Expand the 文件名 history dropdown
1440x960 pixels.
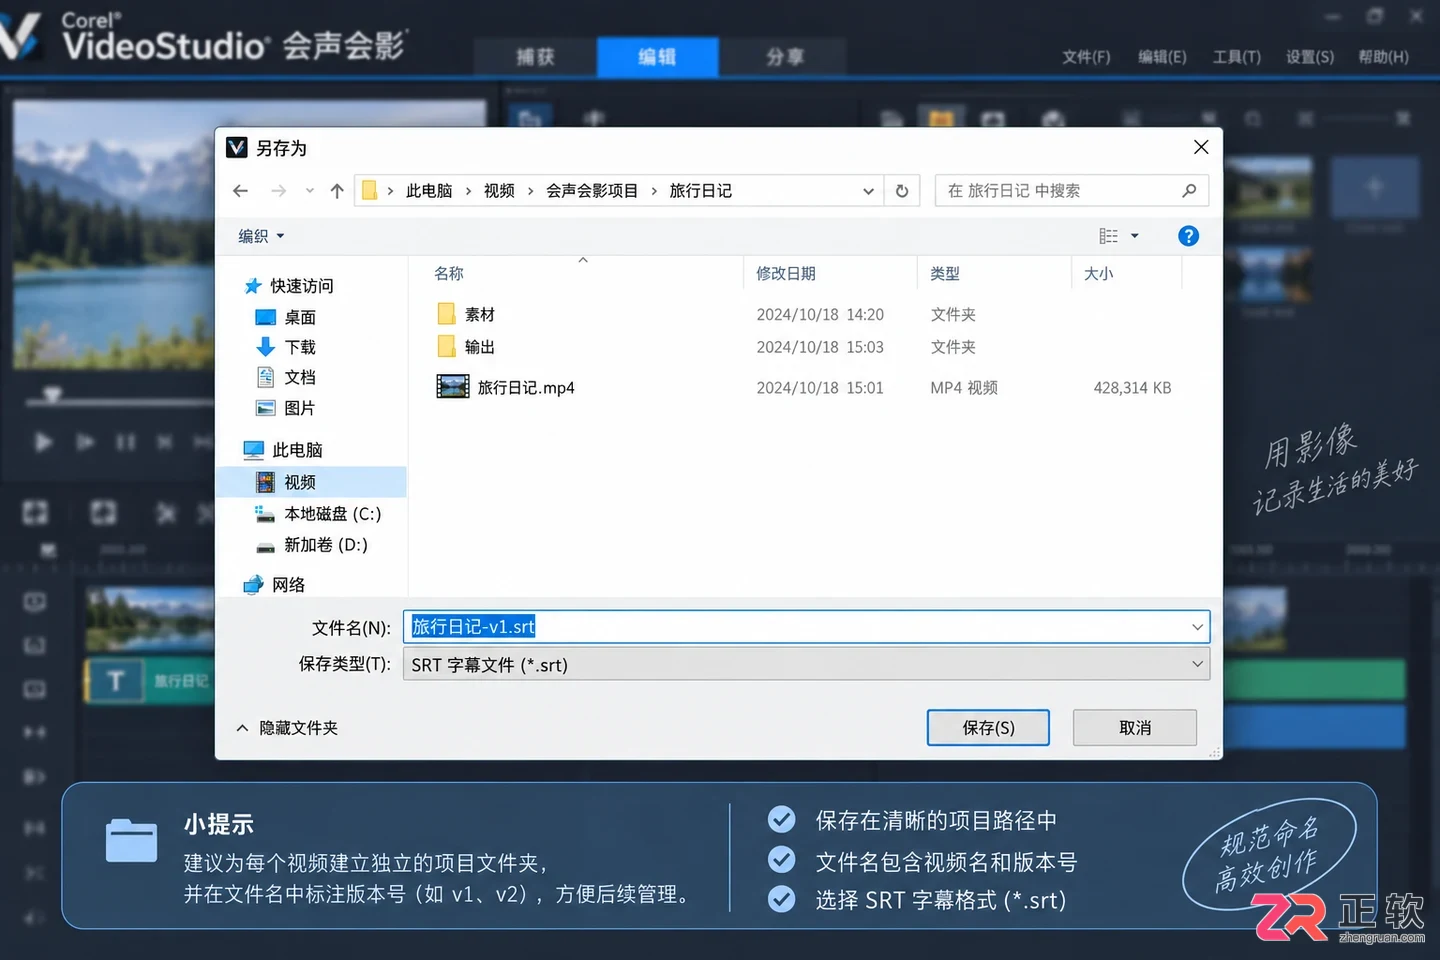coord(1197,627)
